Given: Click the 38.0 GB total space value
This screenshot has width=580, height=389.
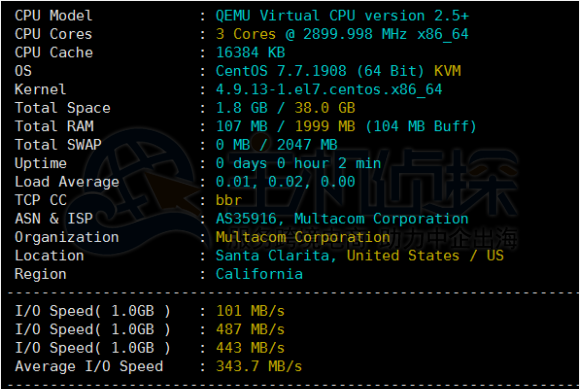Looking at the screenshot, I should pyautogui.click(x=325, y=108).
